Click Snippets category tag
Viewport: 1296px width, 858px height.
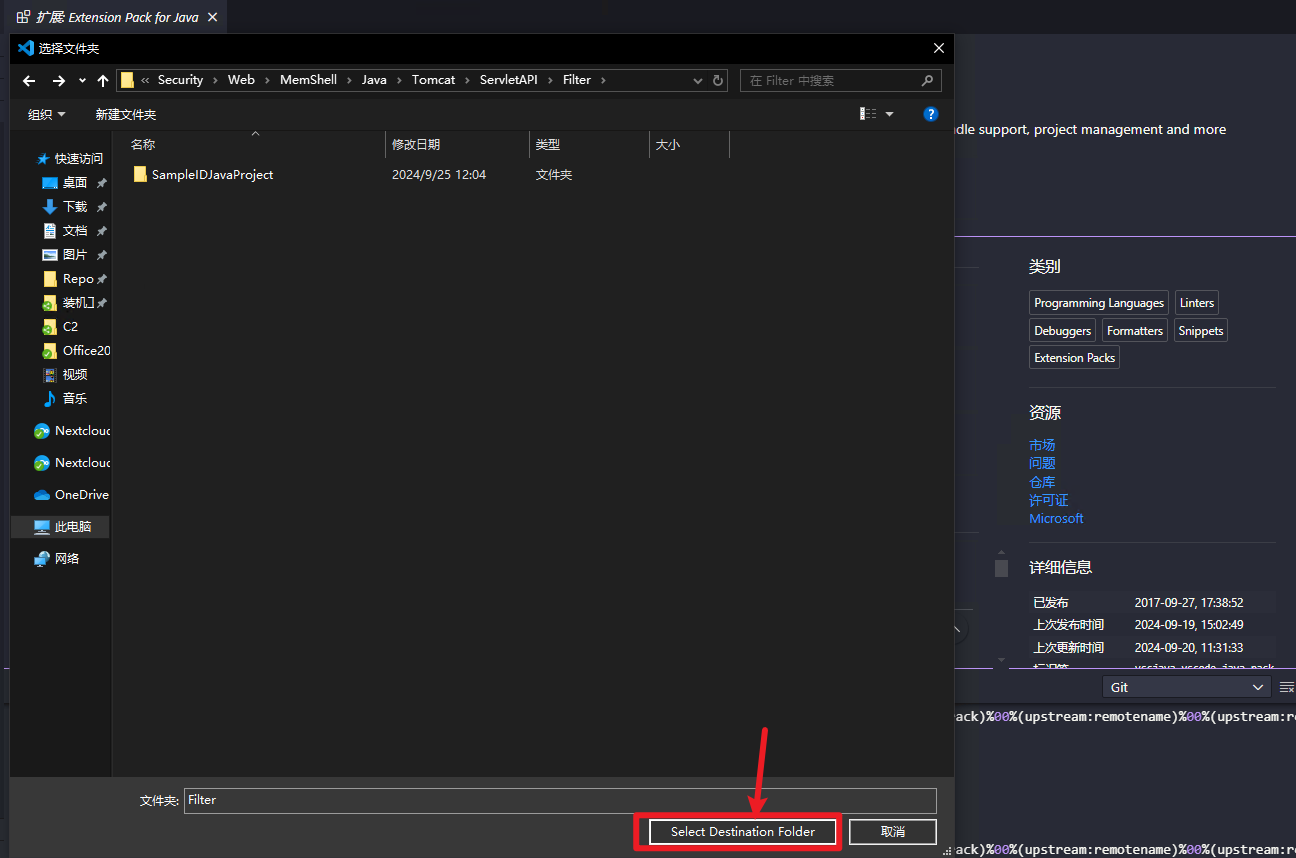[1200, 330]
